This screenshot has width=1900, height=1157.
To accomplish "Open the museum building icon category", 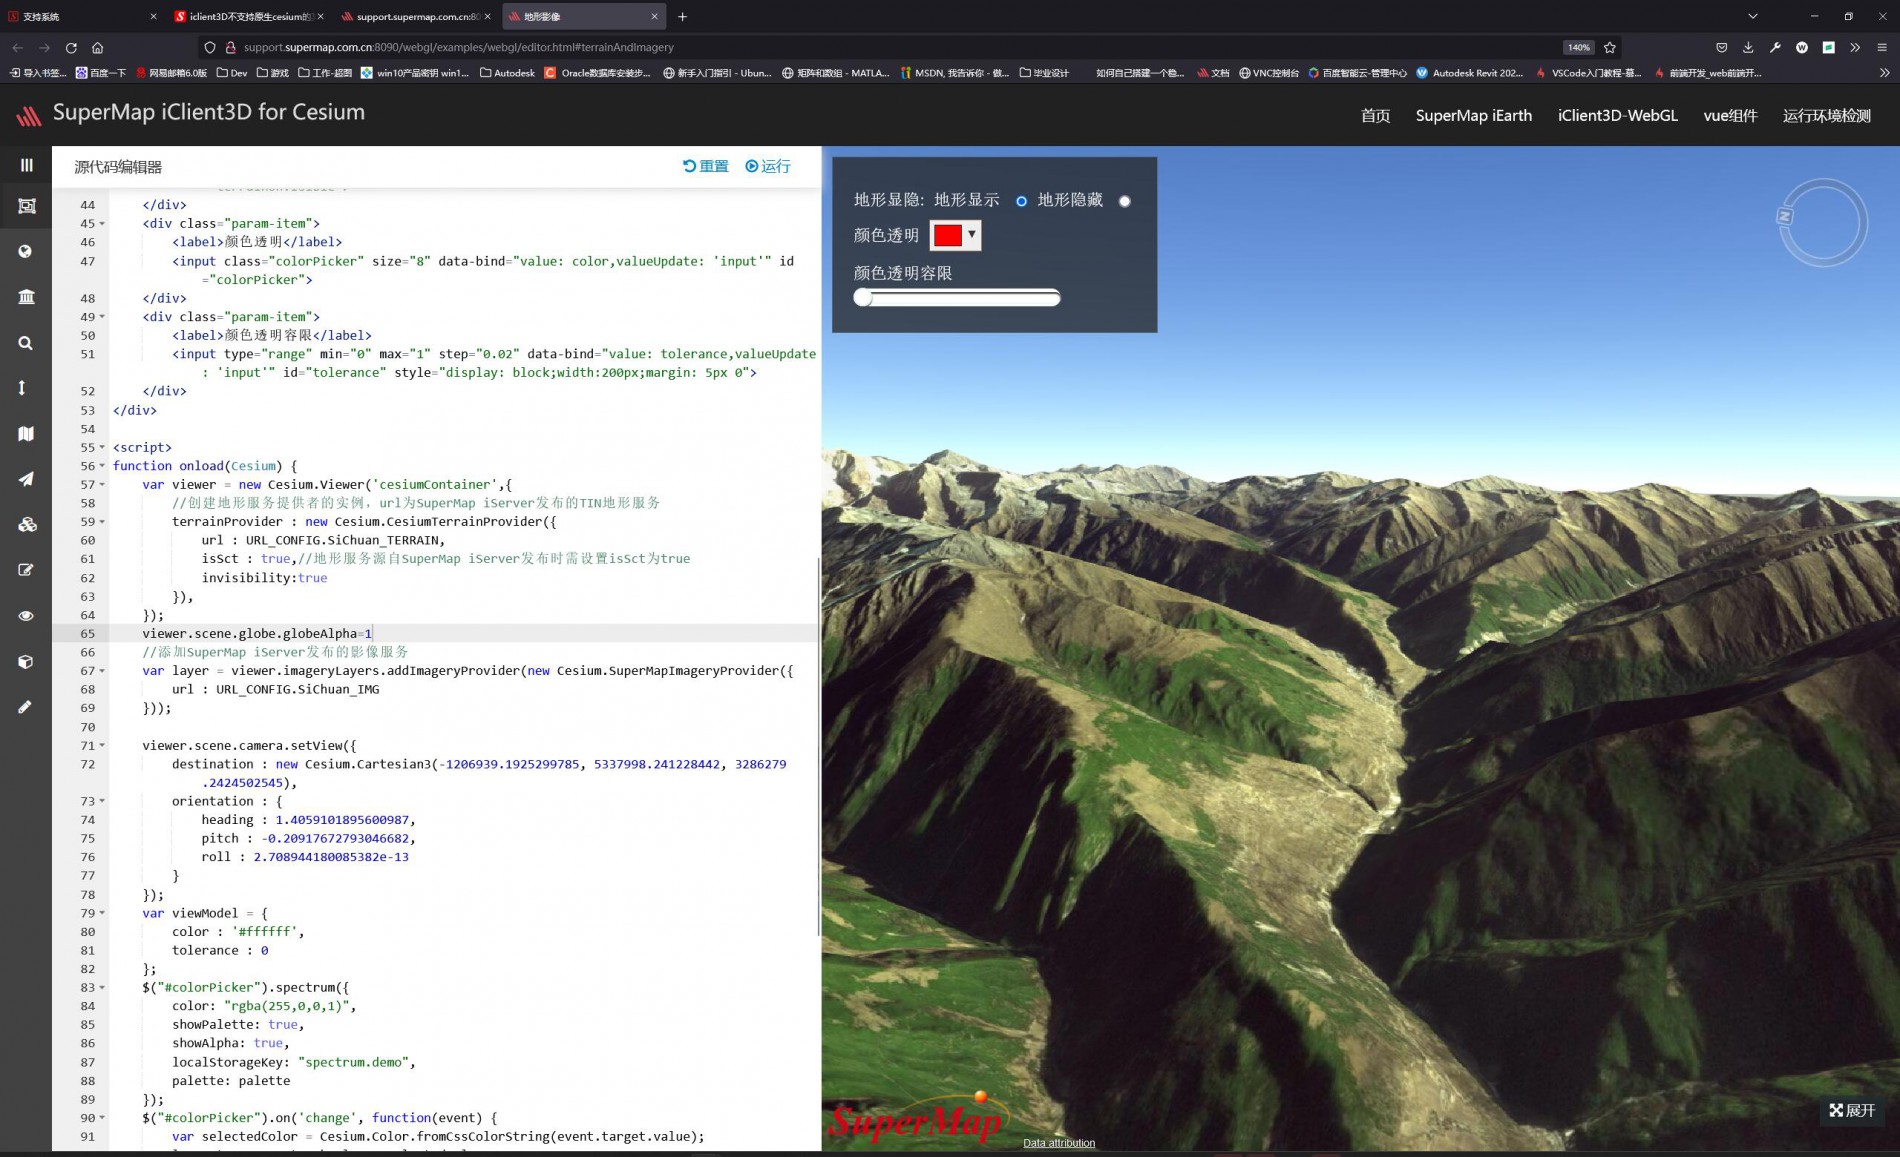I will pyautogui.click(x=26, y=296).
